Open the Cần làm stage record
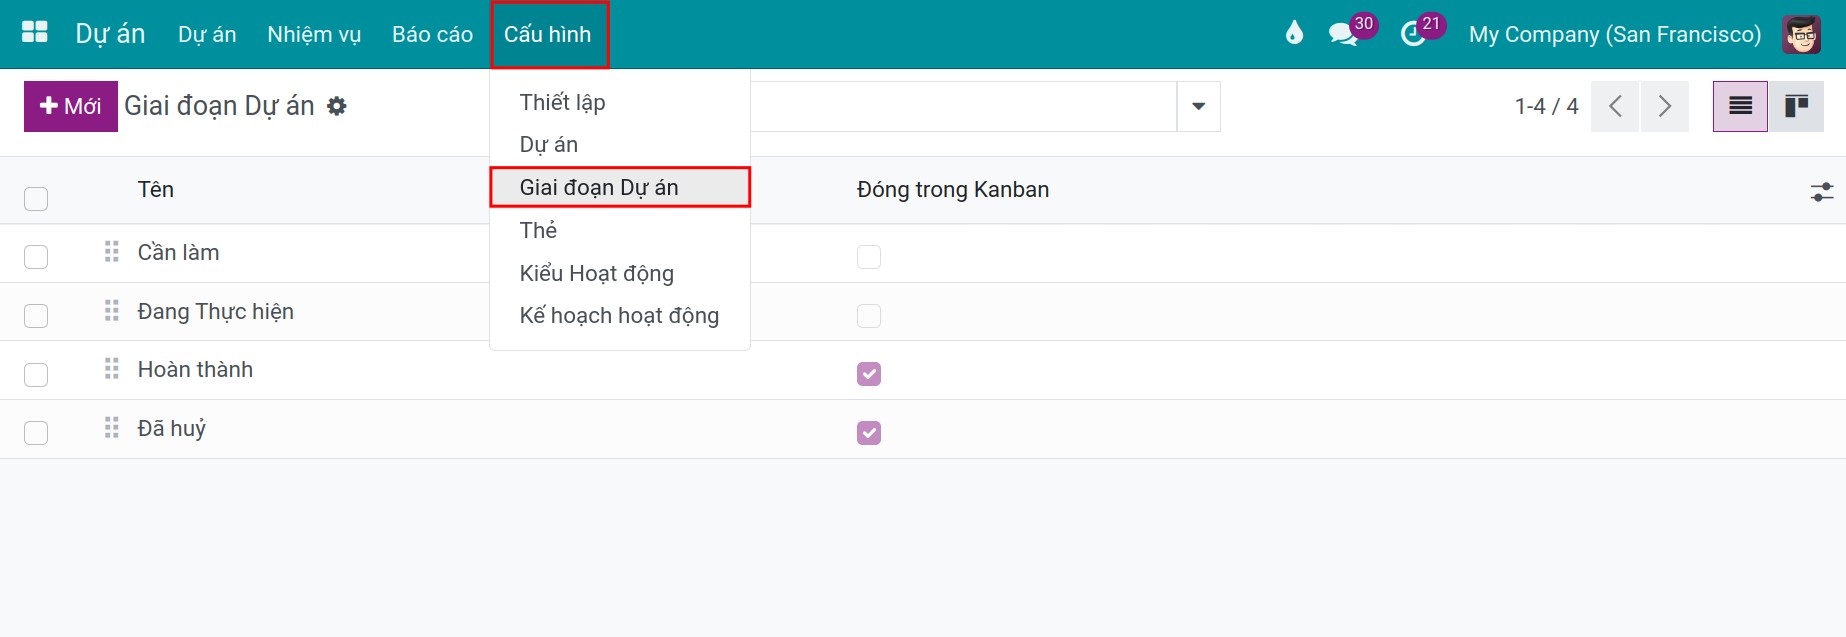The image size is (1846, 637). point(178,252)
